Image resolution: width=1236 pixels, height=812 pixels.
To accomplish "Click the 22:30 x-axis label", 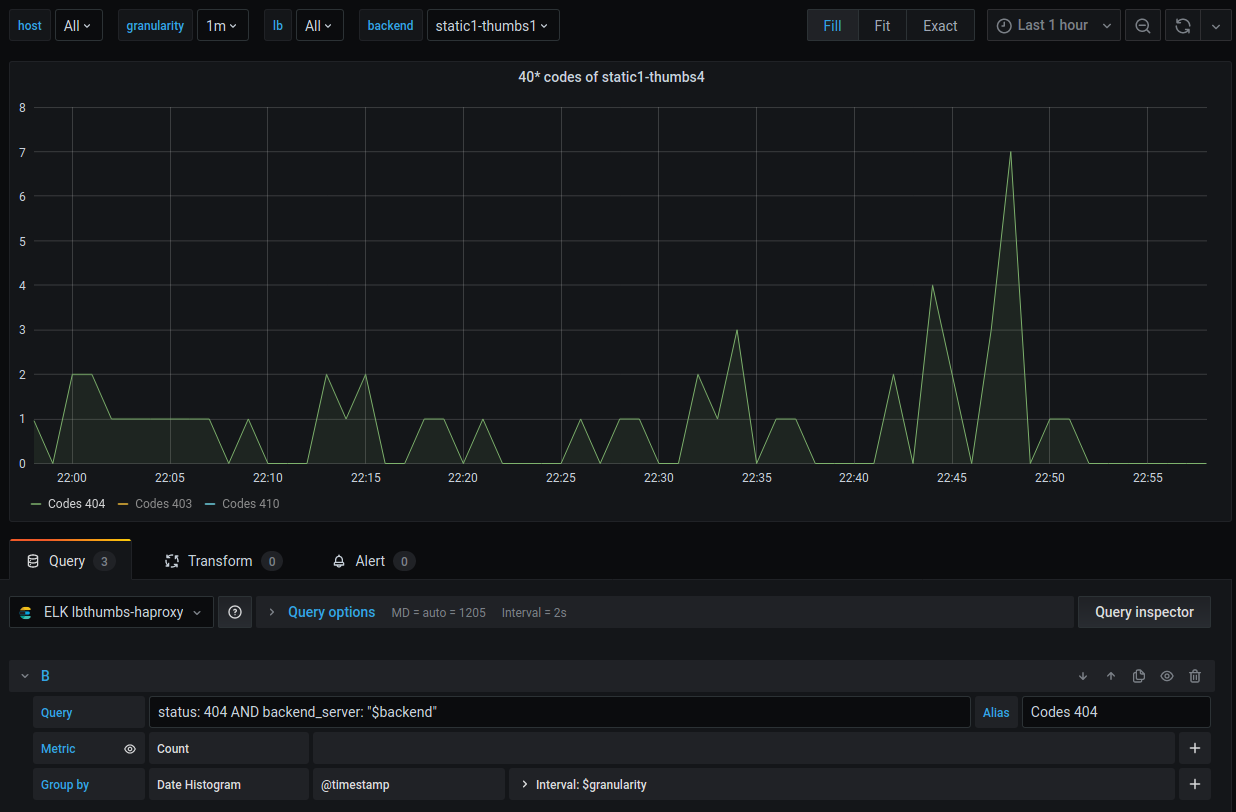I will coord(658,478).
